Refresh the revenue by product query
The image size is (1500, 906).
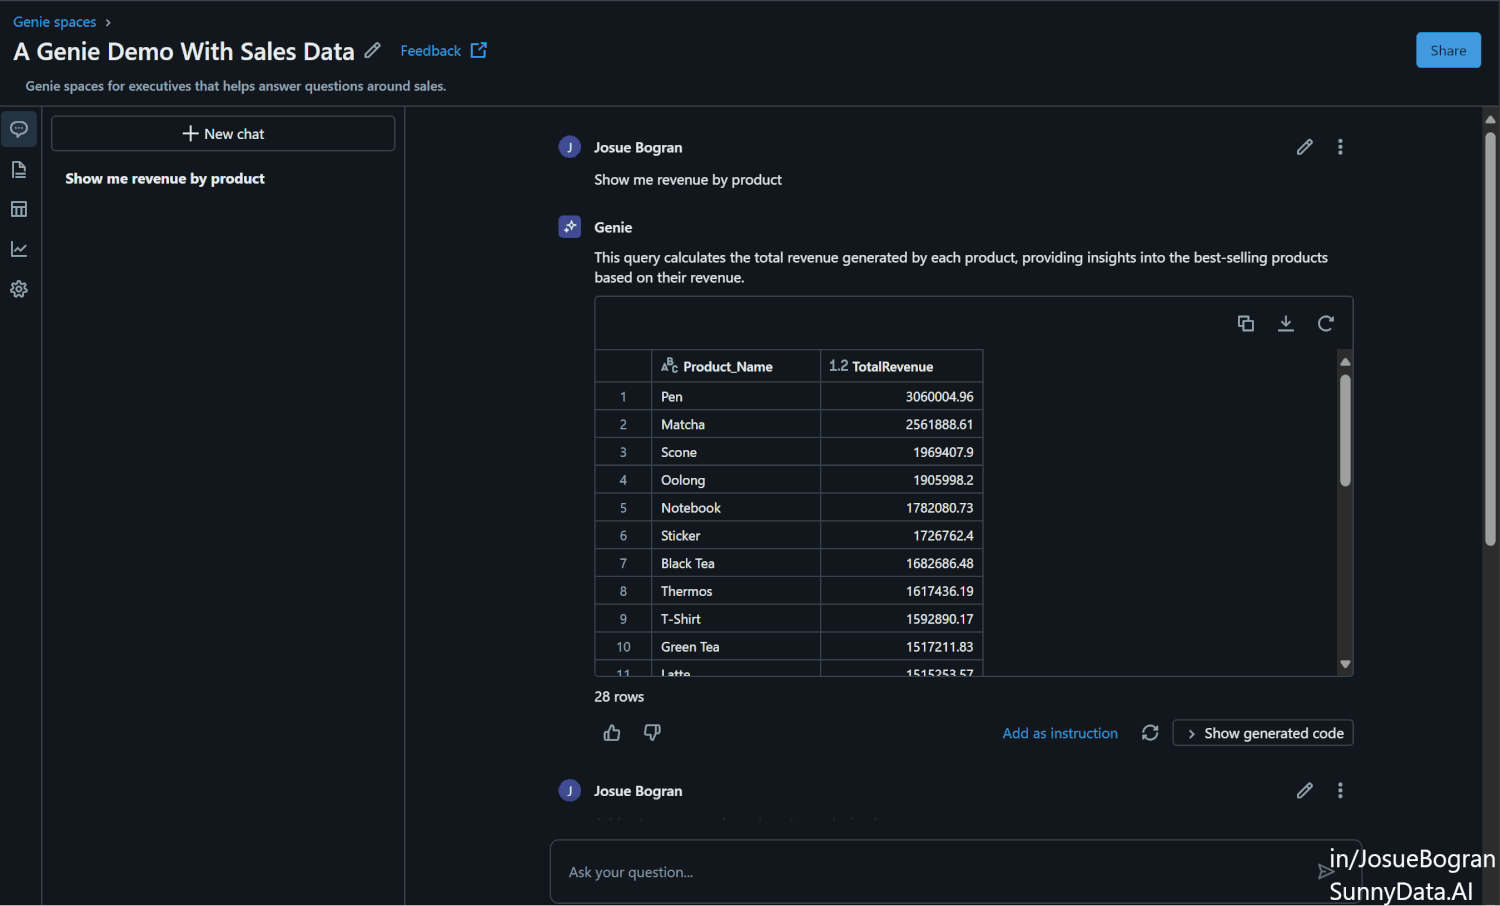(1325, 323)
